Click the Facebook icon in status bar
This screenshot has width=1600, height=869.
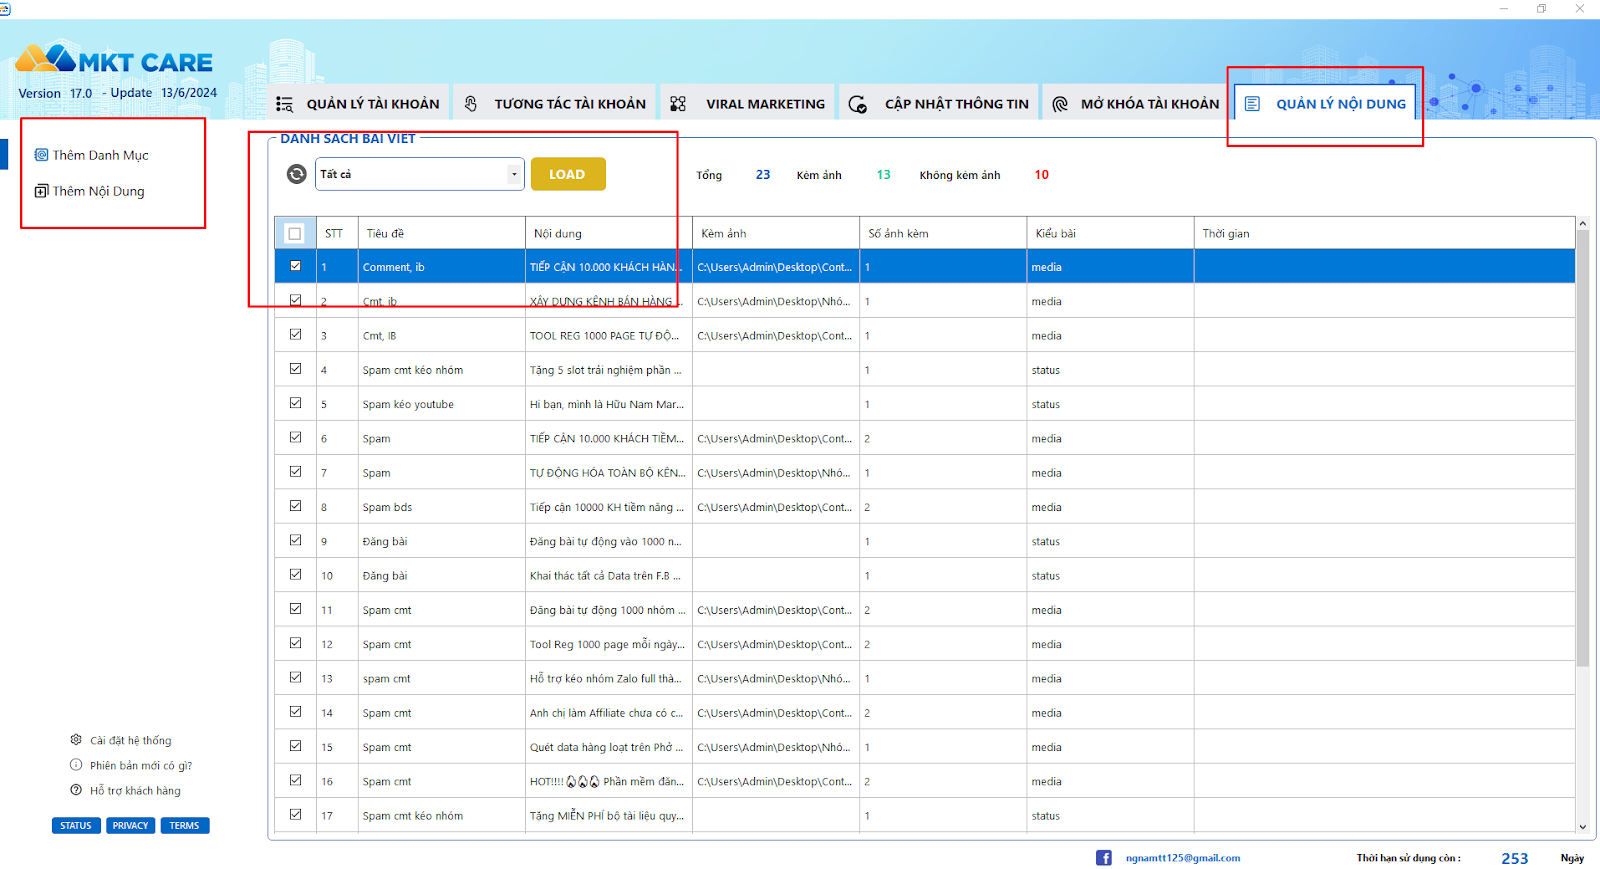pos(1104,858)
